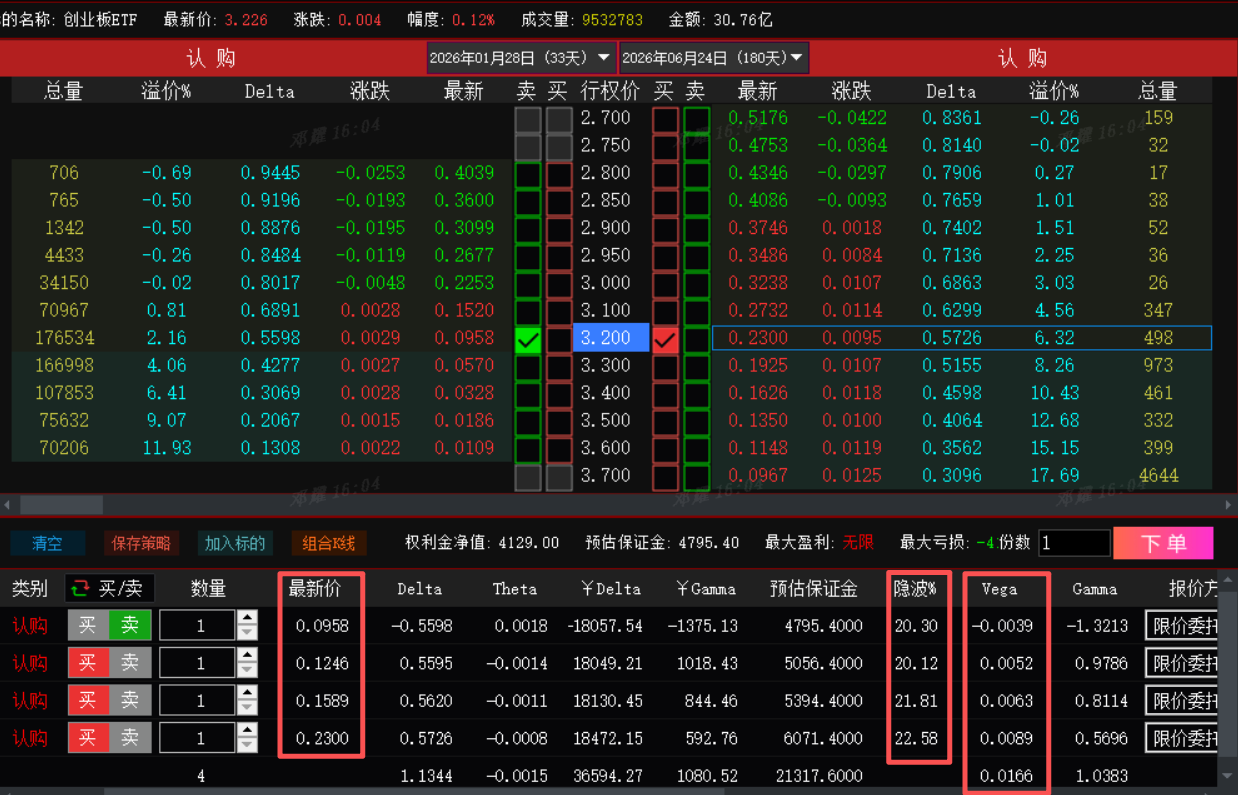Select 买 in the second strategy row
This screenshot has height=795, width=1238.
click(x=88, y=663)
